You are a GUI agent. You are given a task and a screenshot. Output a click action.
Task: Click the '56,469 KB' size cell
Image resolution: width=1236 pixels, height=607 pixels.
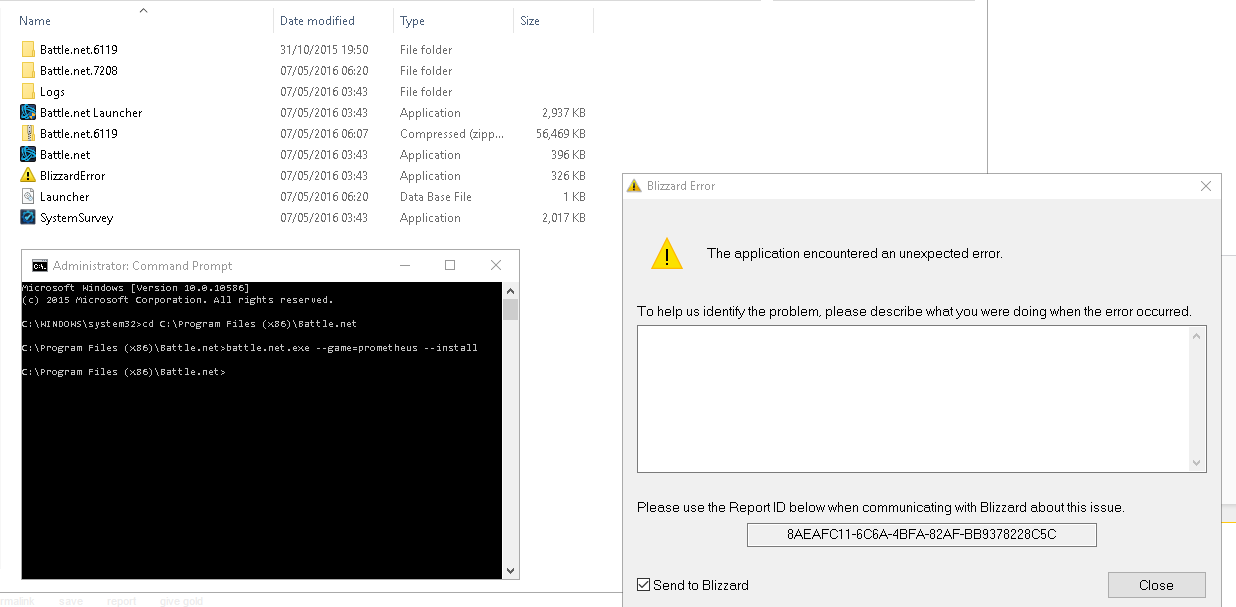pos(561,134)
